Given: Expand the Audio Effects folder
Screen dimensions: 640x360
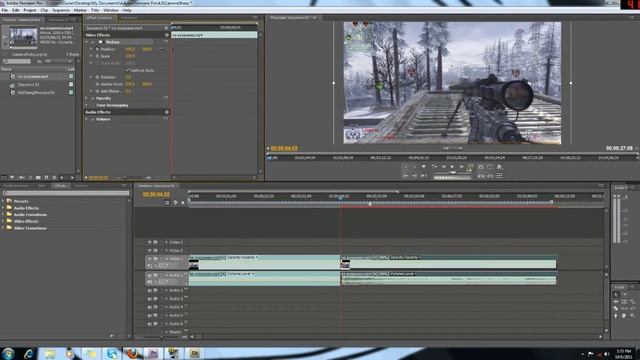Looking at the screenshot, I should (3, 208).
